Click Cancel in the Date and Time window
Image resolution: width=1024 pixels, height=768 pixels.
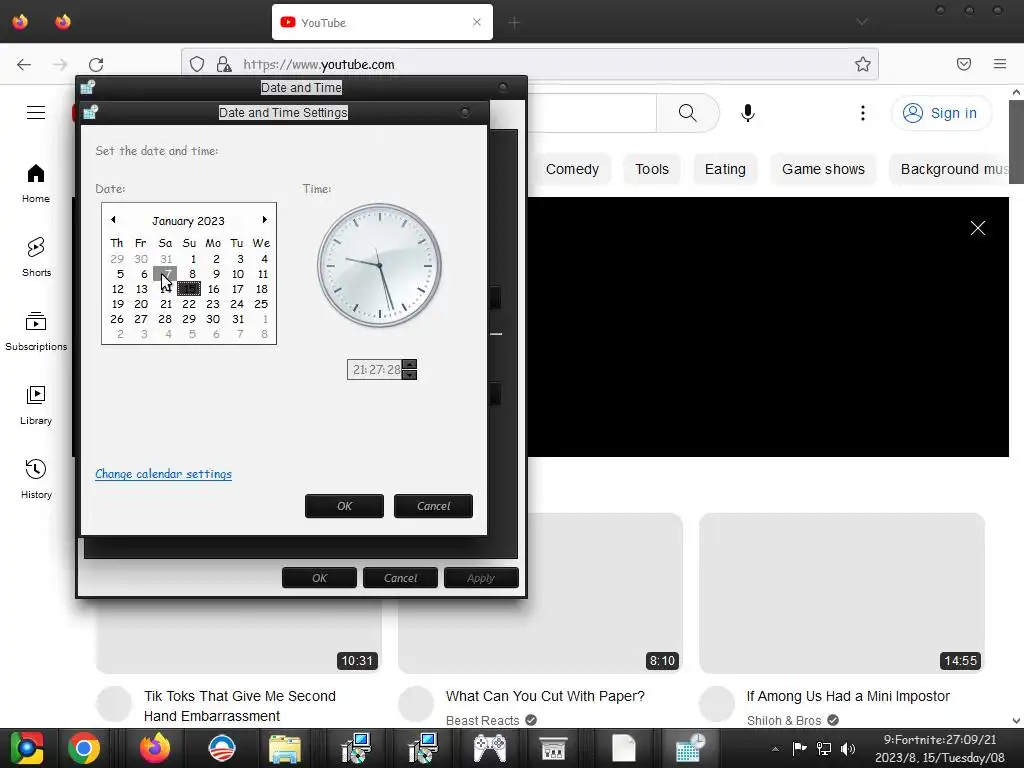[400, 578]
